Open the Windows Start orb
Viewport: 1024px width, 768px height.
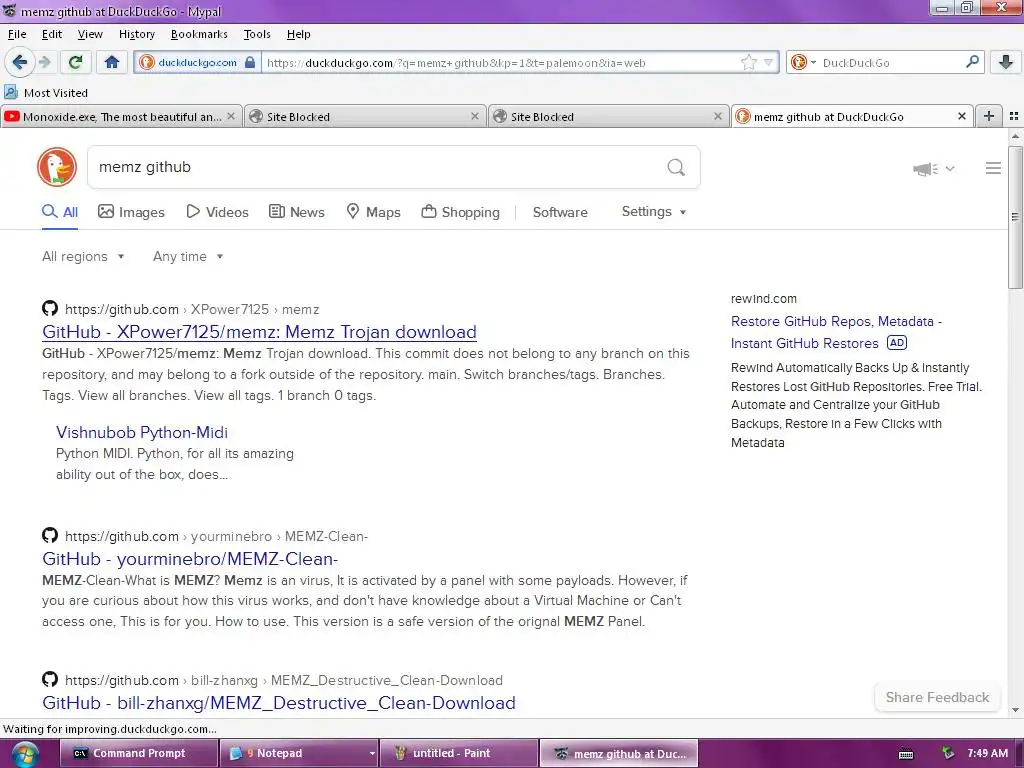24,754
